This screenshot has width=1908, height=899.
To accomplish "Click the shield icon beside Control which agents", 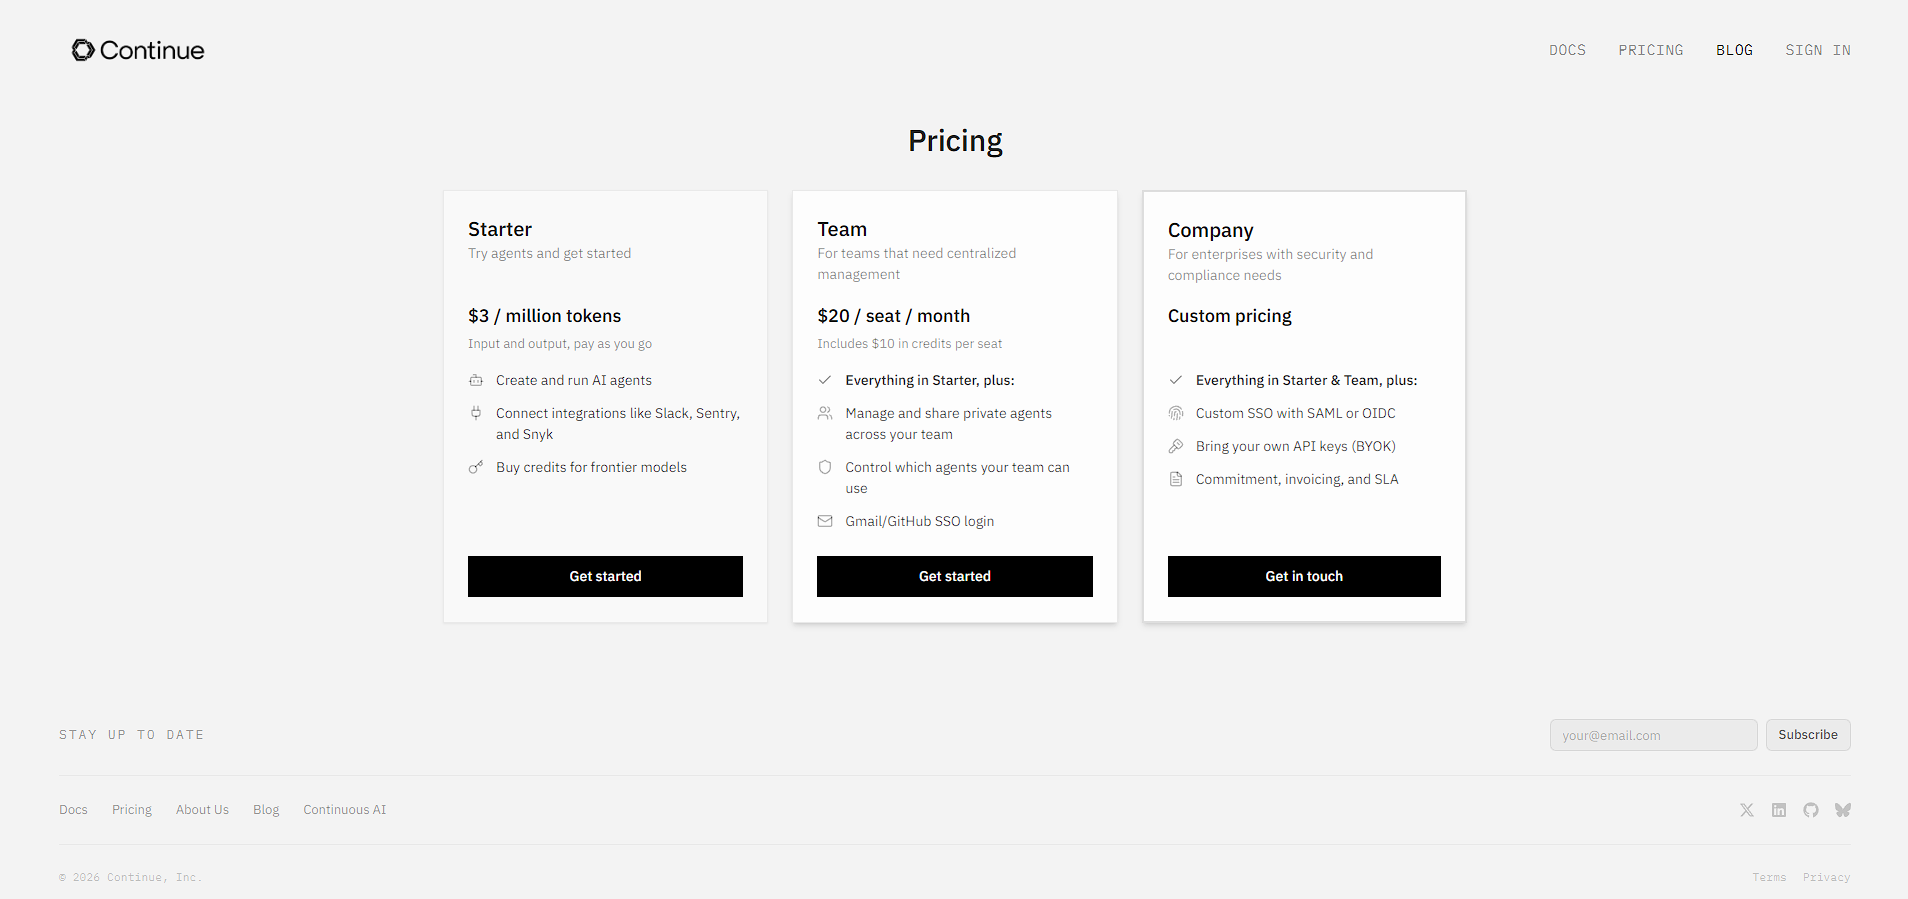I will (825, 467).
